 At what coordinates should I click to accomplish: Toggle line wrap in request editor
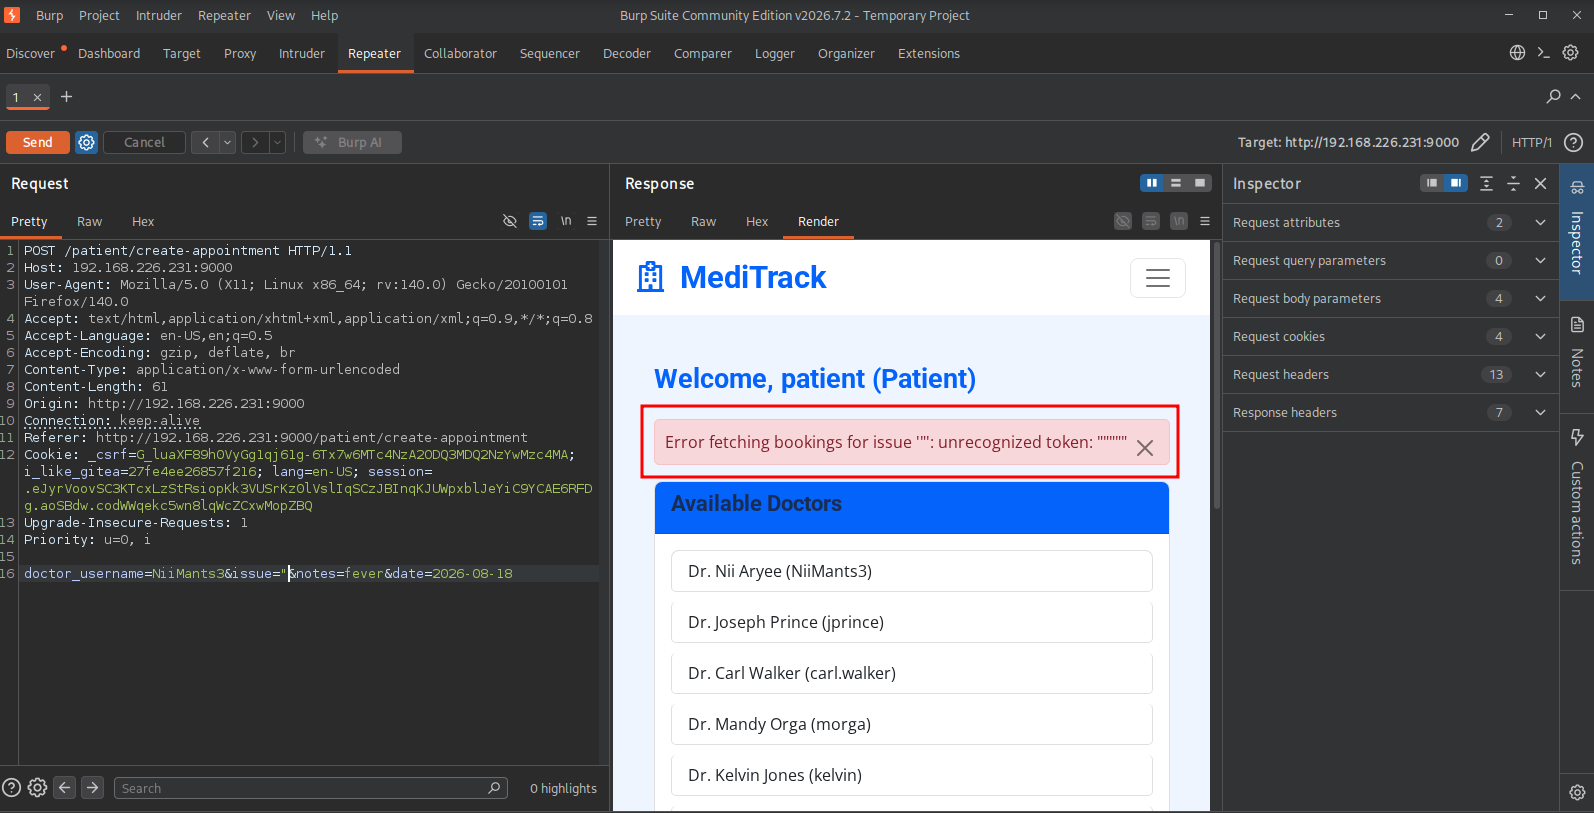pos(538,221)
